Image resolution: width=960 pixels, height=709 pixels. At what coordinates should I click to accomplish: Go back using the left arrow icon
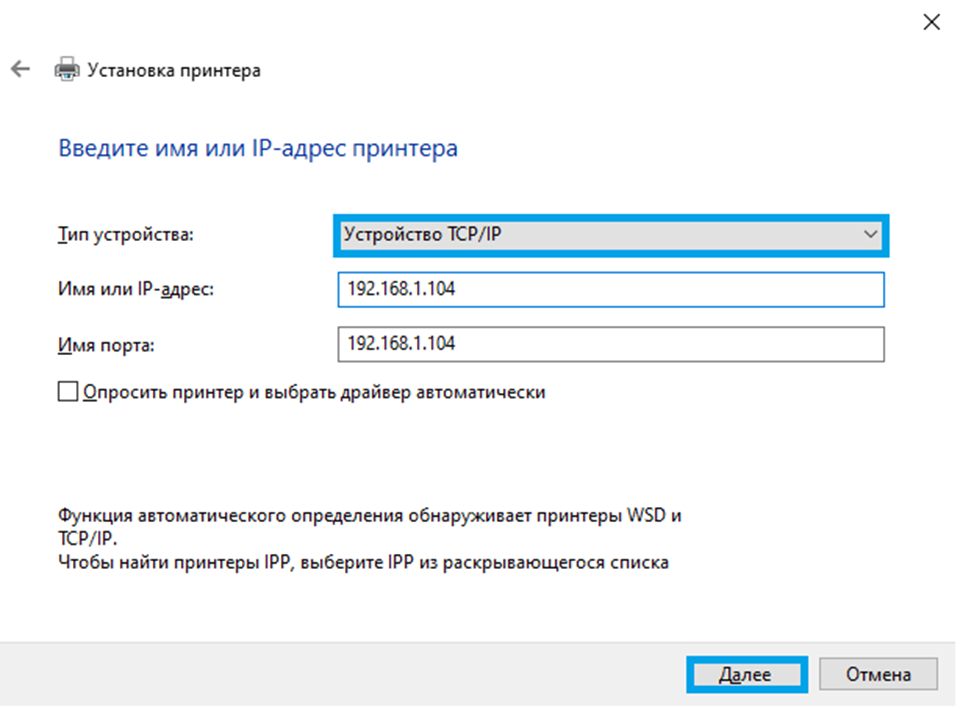click(20, 70)
